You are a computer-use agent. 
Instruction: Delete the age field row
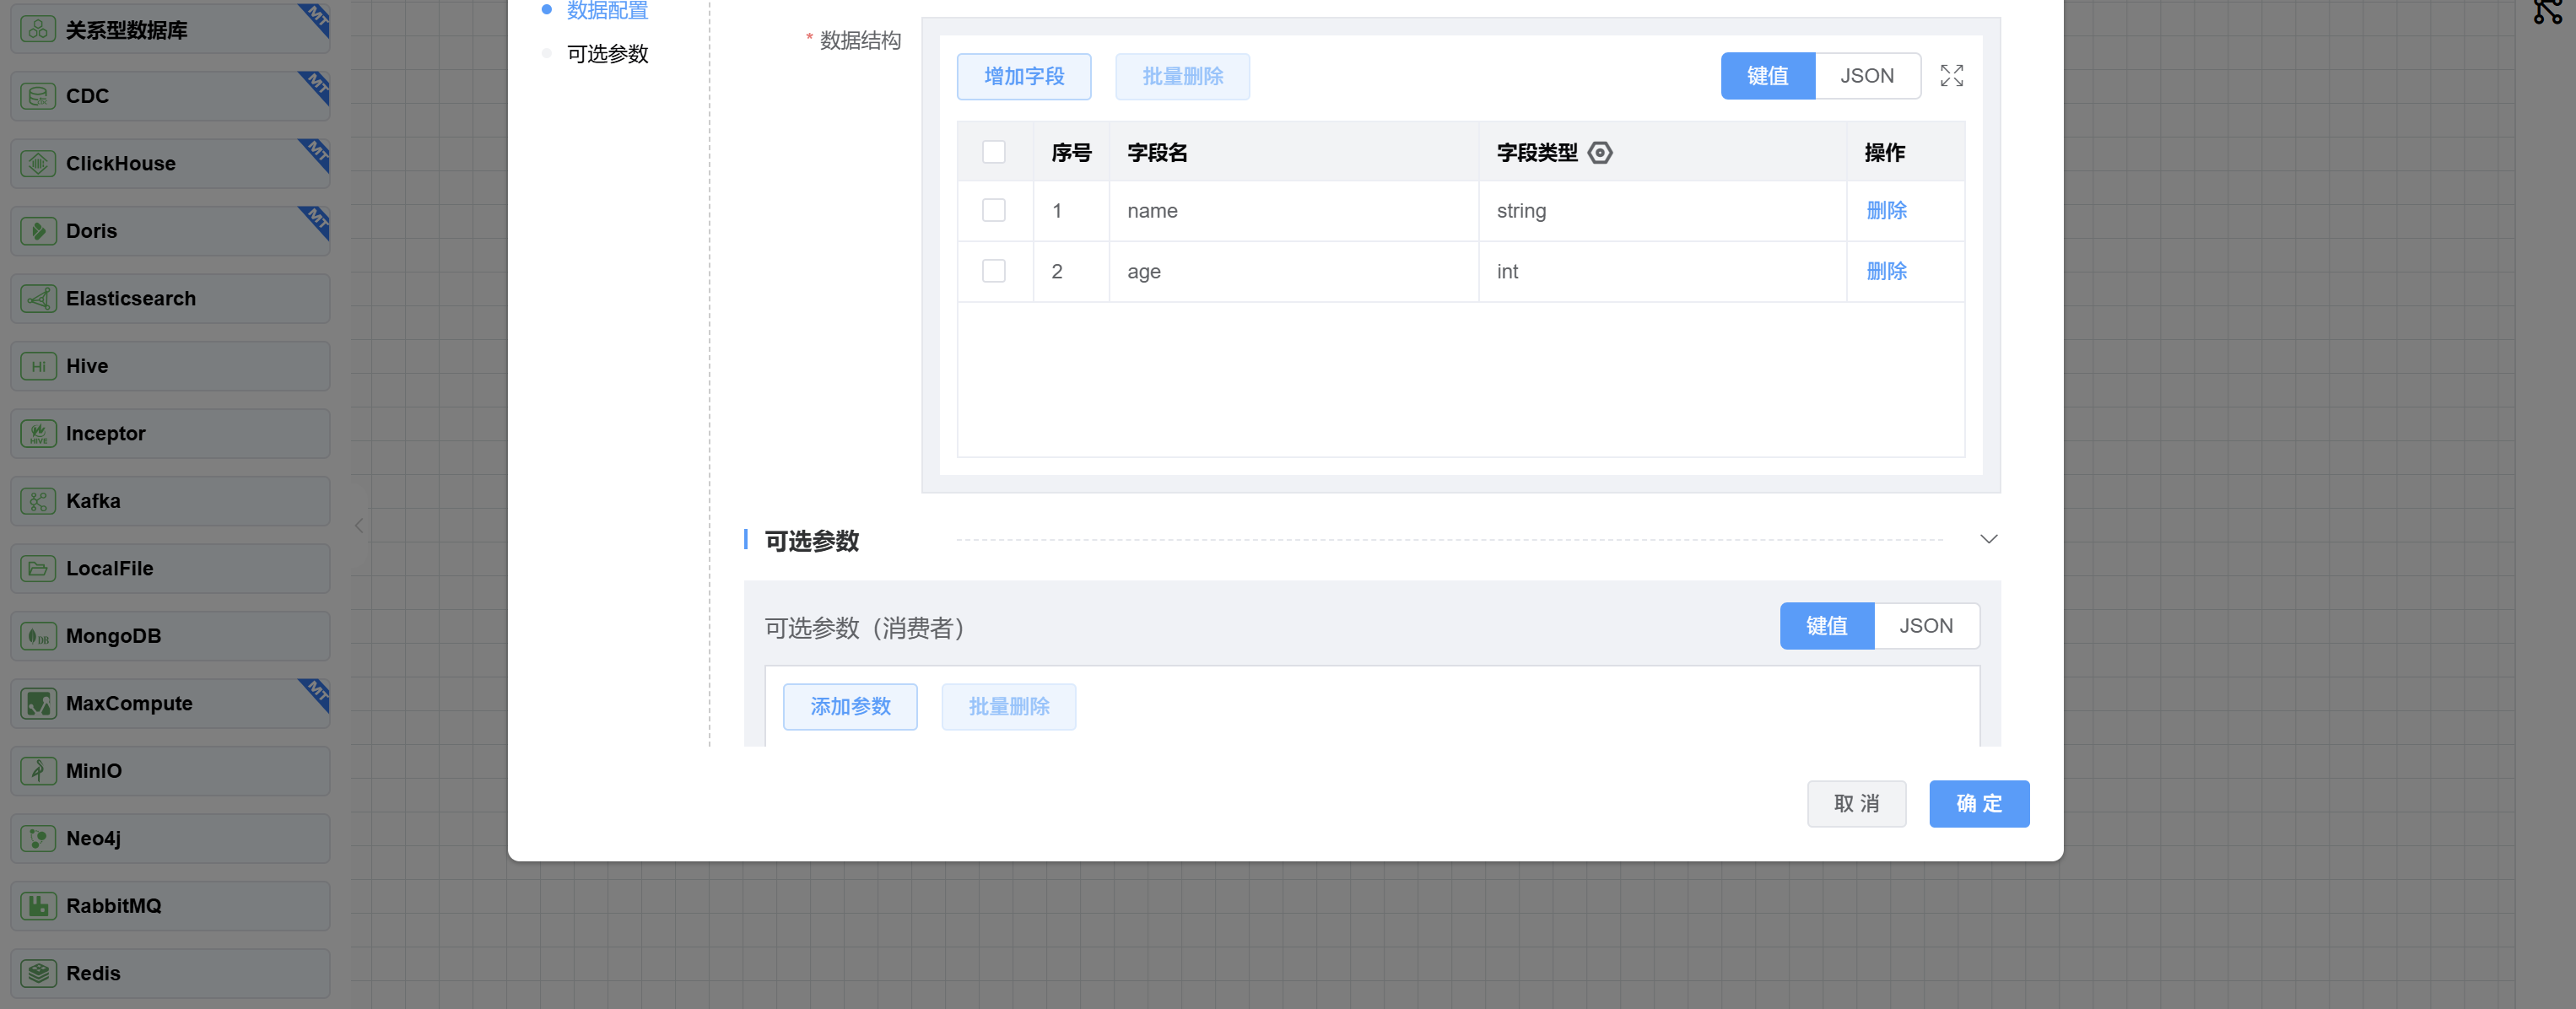click(x=1886, y=271)
